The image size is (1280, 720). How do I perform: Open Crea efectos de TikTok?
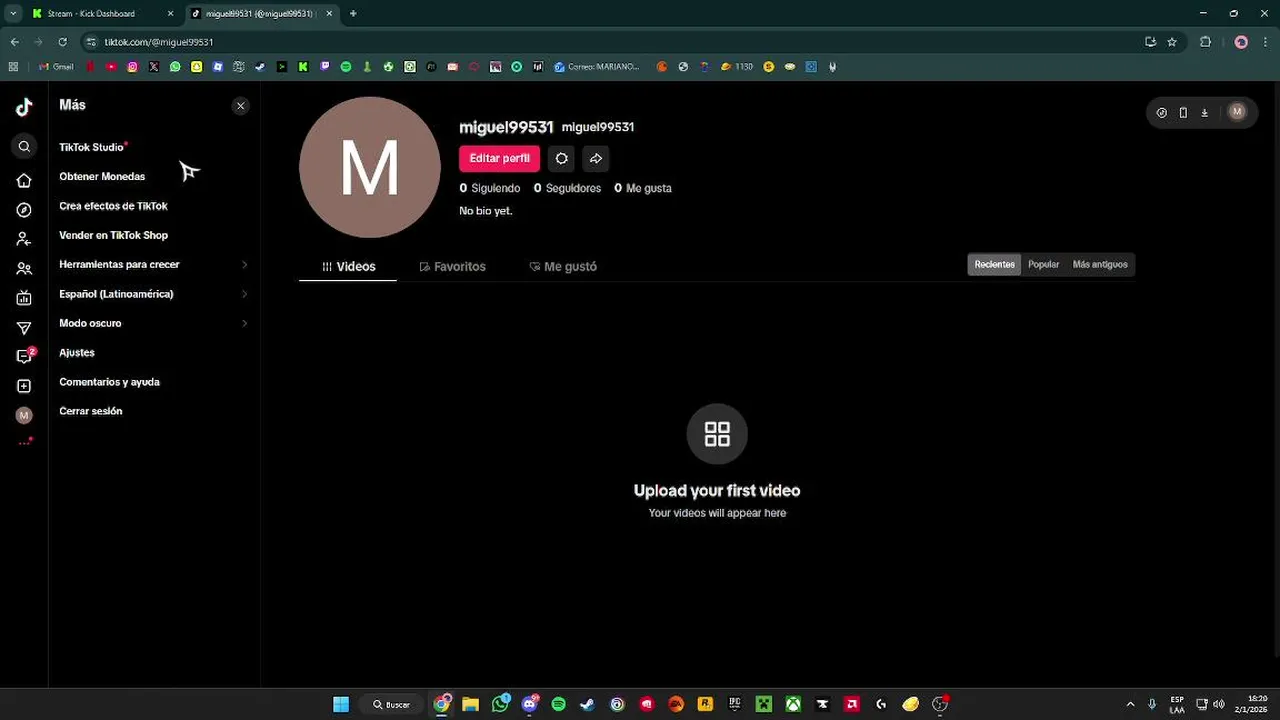(113, 206)
